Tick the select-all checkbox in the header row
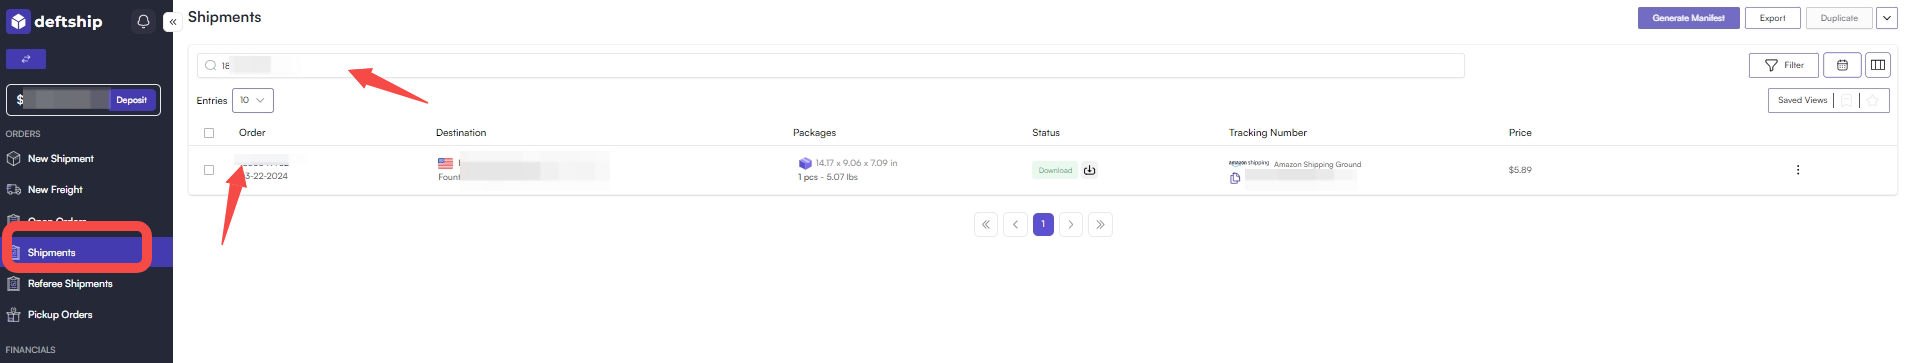 (209, 133)
